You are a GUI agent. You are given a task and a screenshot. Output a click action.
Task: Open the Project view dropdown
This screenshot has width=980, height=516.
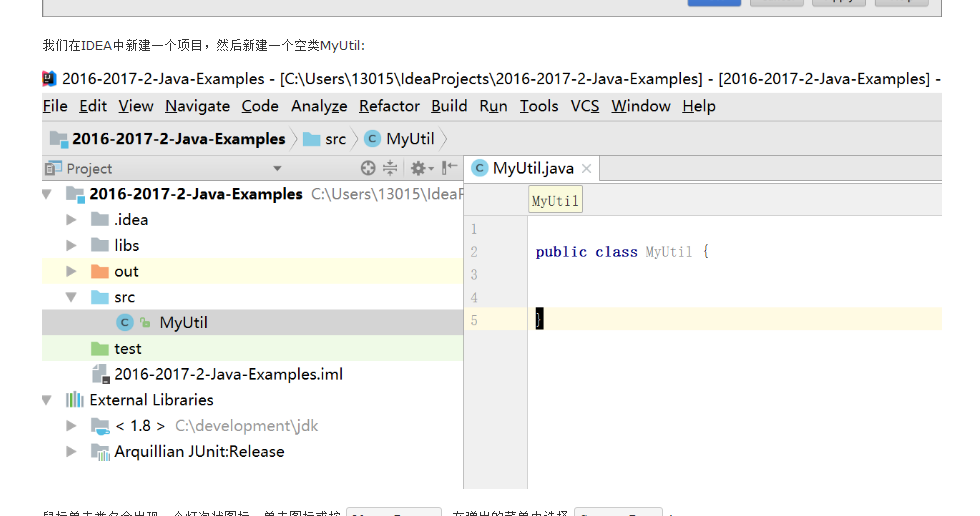point(277,169)
